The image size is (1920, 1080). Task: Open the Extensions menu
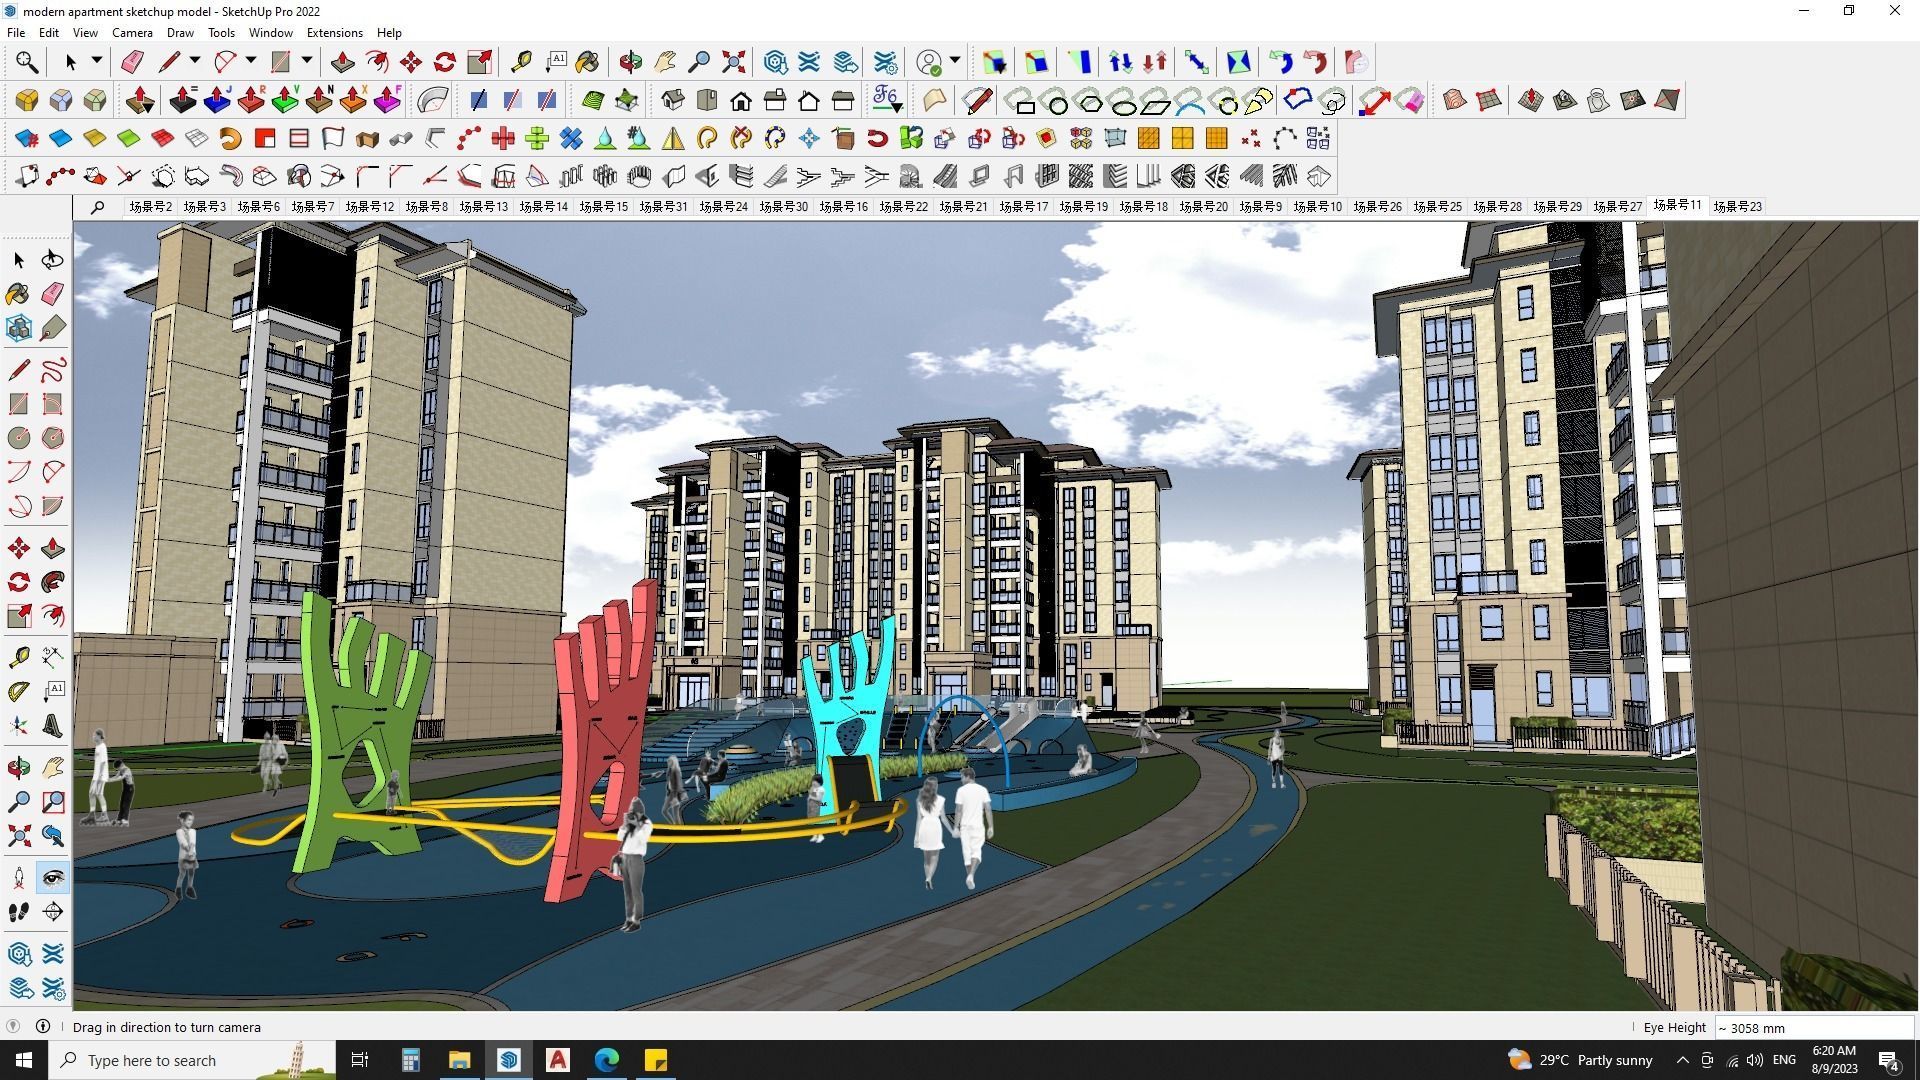[334, 33]
